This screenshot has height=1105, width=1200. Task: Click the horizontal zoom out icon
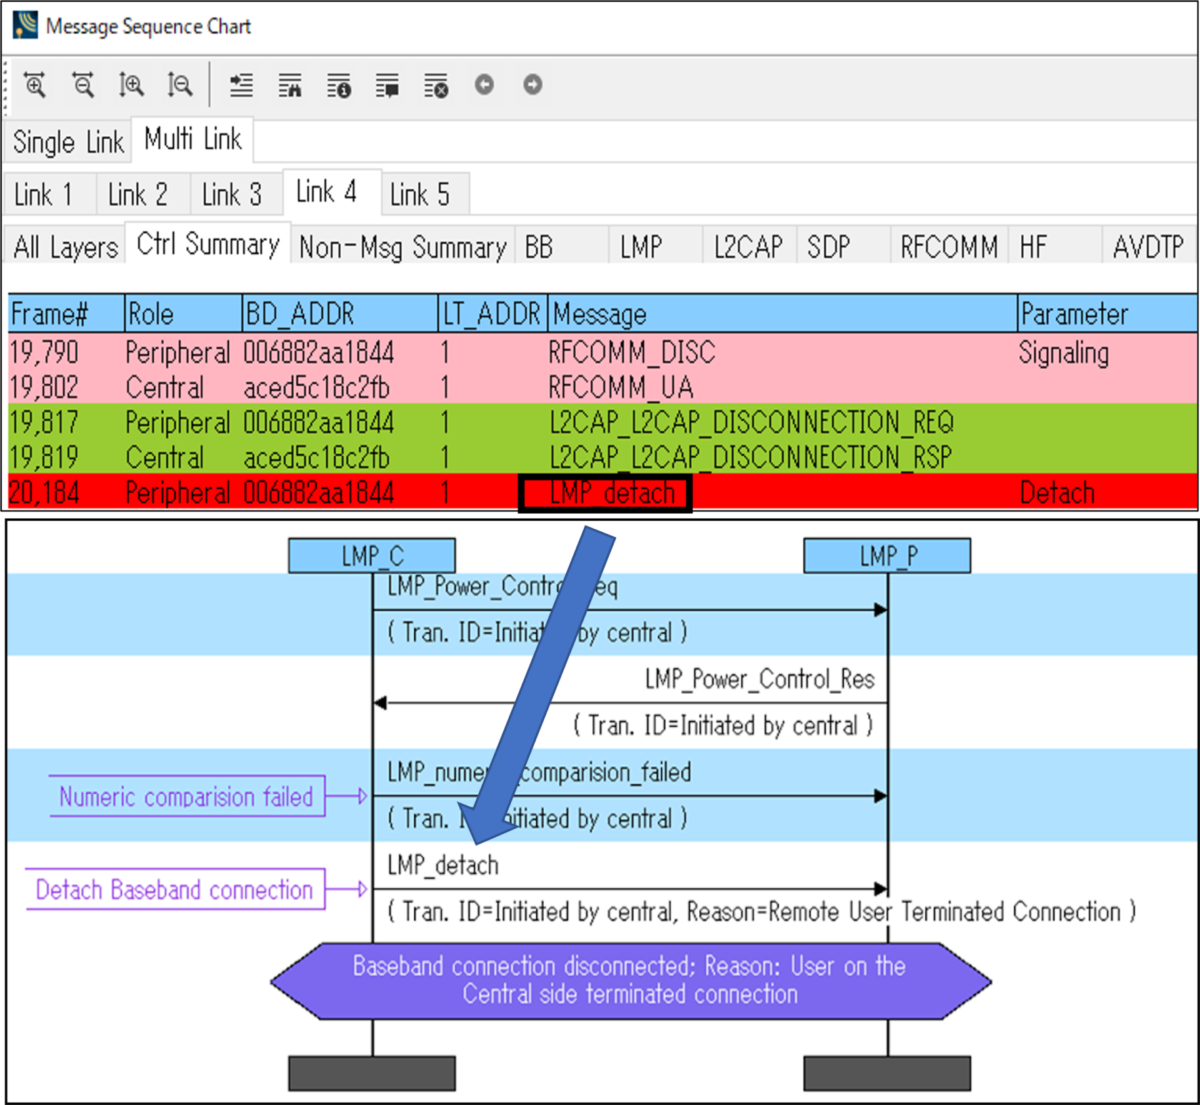83,85
